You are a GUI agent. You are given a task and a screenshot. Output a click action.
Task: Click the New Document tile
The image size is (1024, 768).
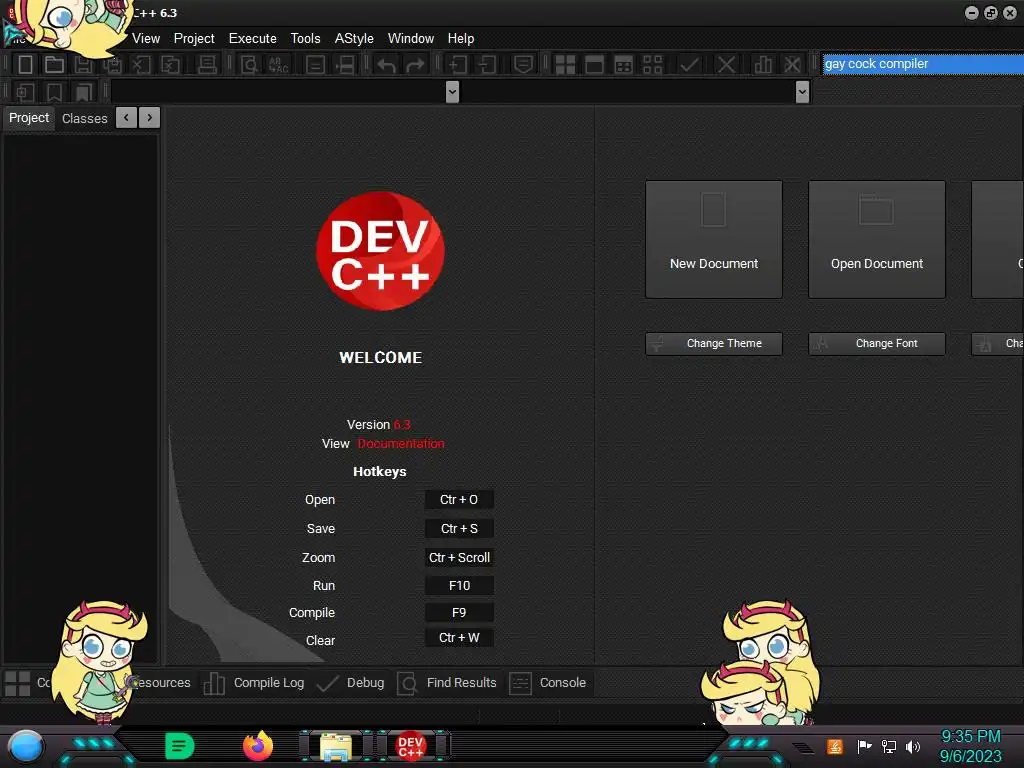click(x=714, y=239)
